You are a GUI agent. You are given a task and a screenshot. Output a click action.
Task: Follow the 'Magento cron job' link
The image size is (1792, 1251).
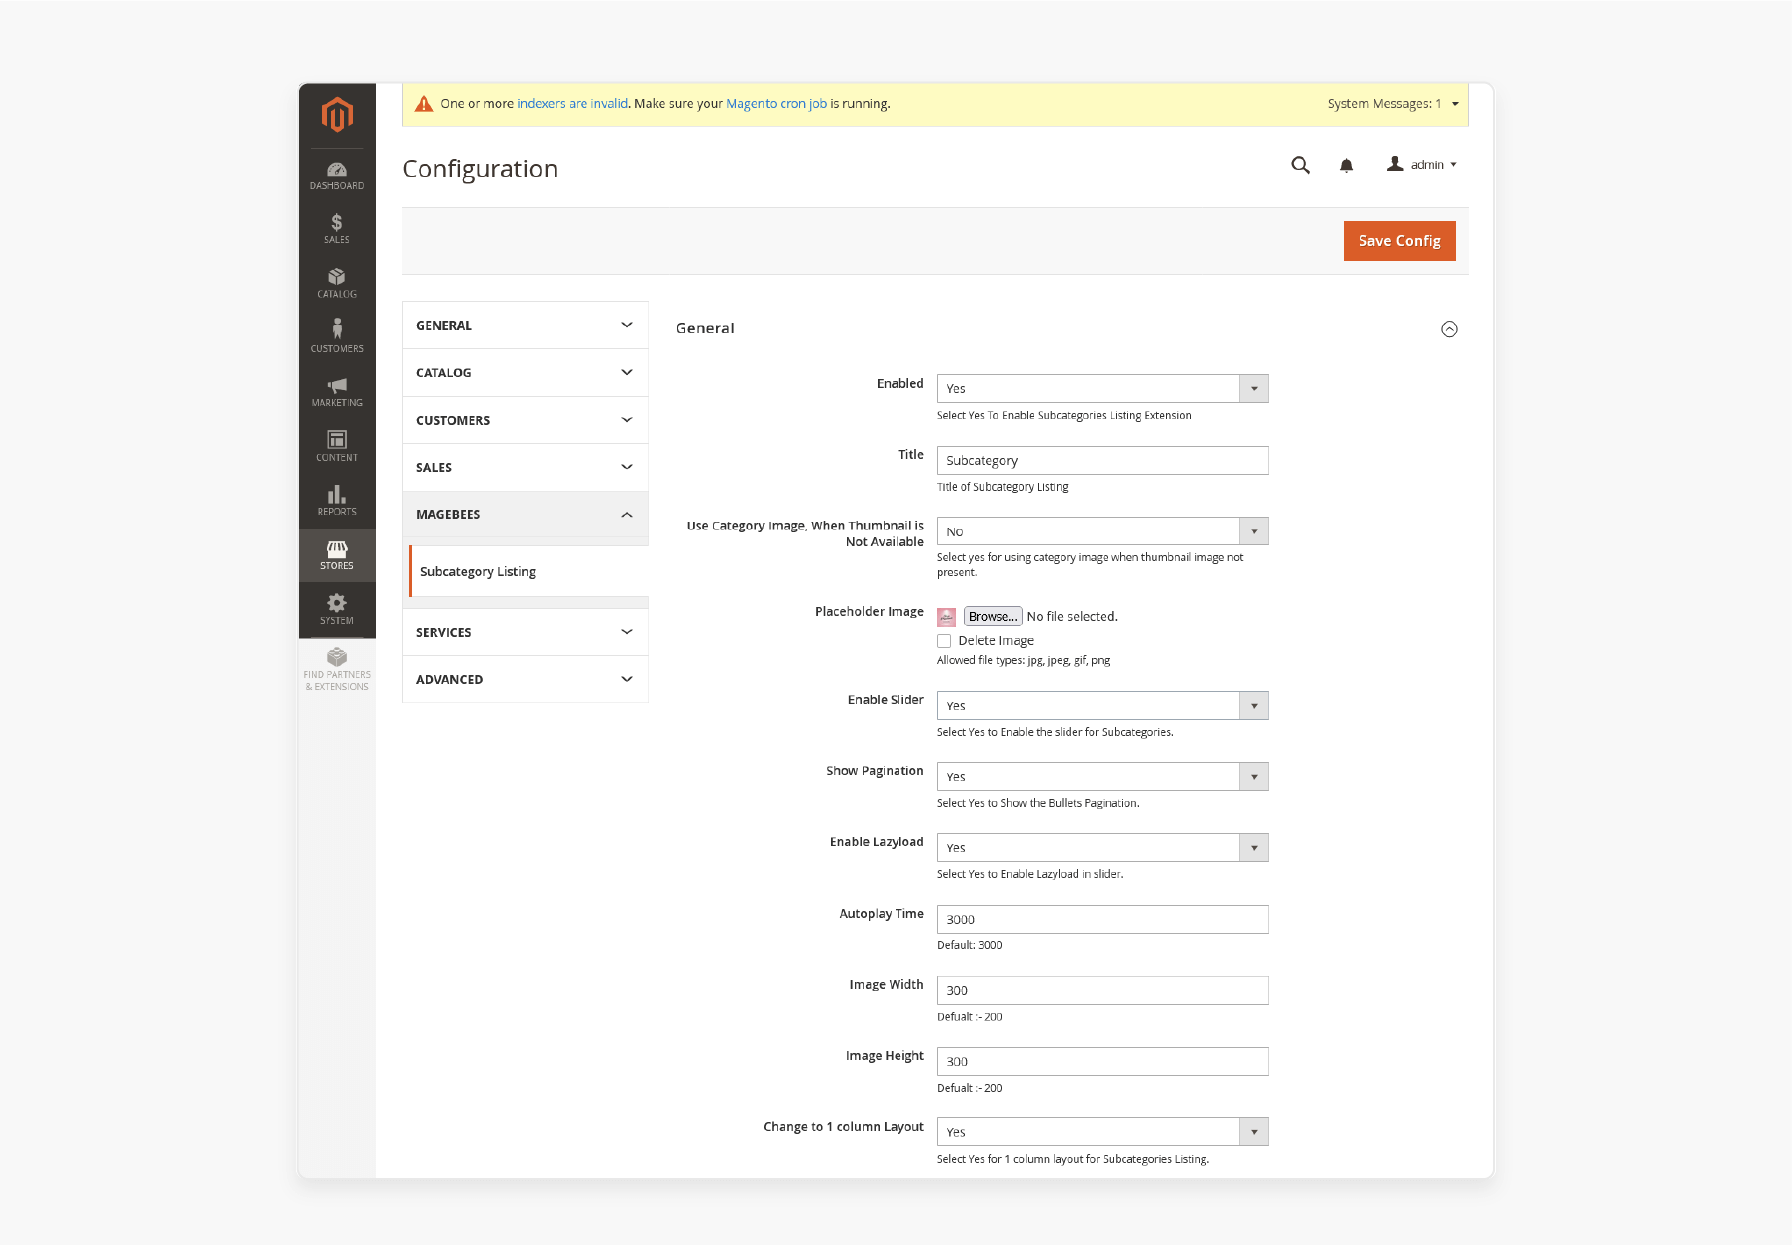pyautogui.click(x=776, y=104)
